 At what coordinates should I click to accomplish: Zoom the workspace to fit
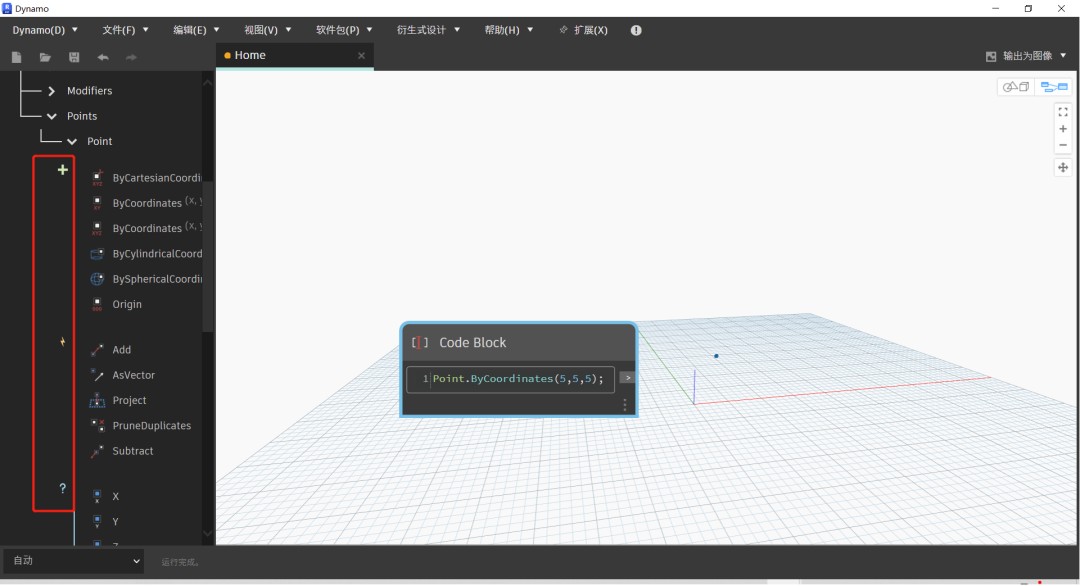(x=1063, y=112)
